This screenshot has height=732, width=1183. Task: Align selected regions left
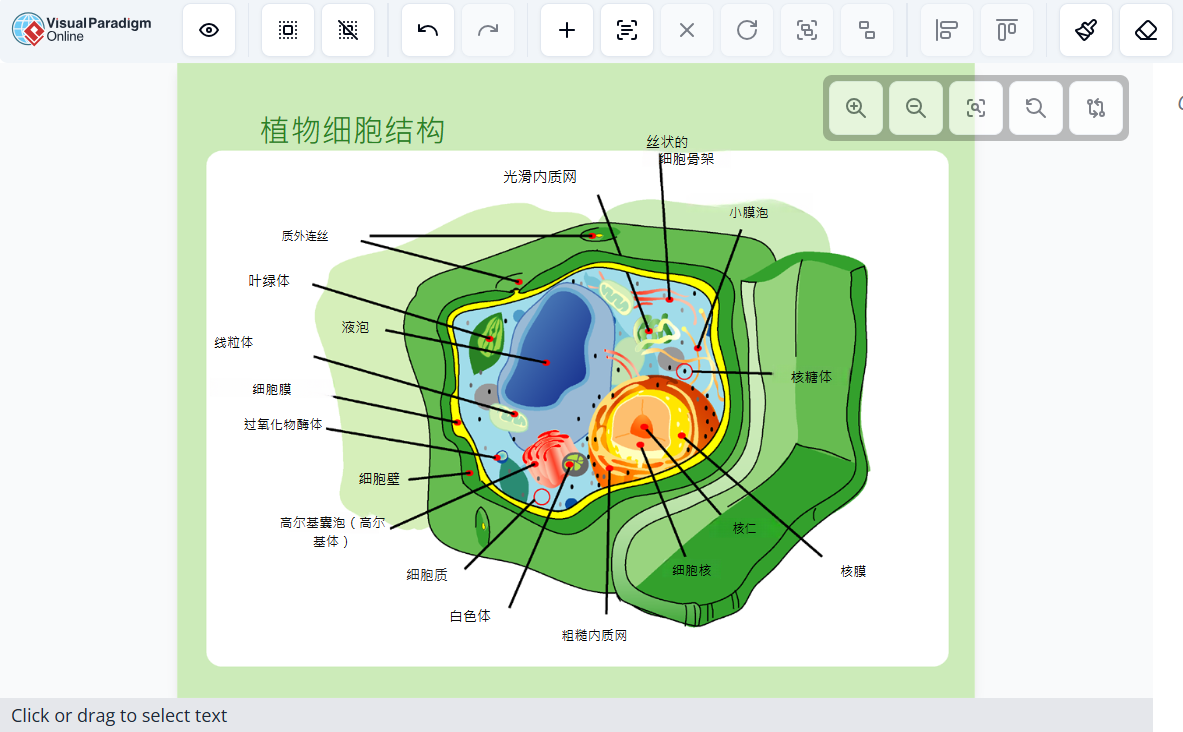(x=946, y=30)
